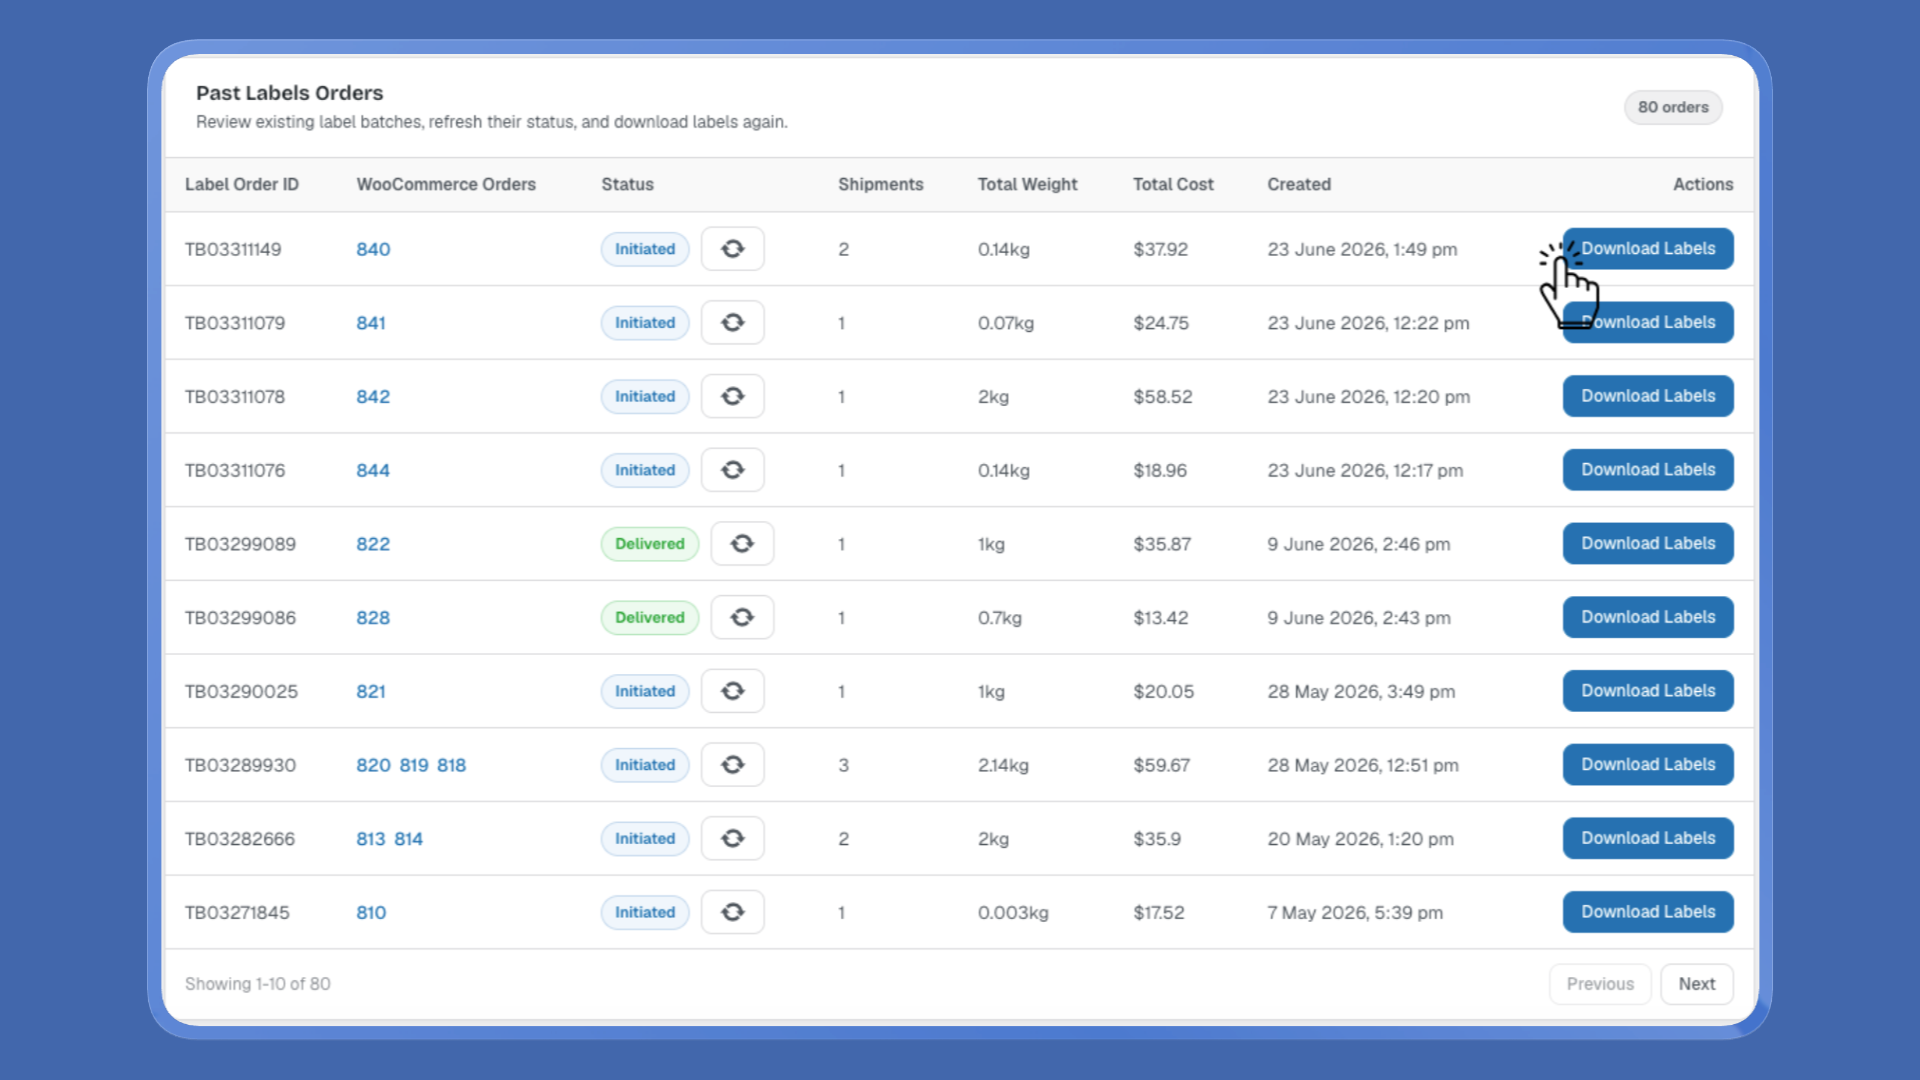Click the Delivered status for TB03299089

point(650,544)
